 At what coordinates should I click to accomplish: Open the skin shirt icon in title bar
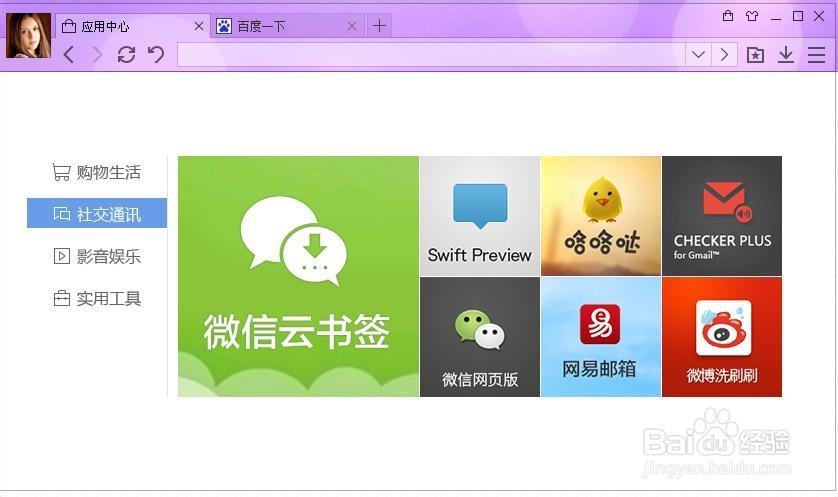752,16
